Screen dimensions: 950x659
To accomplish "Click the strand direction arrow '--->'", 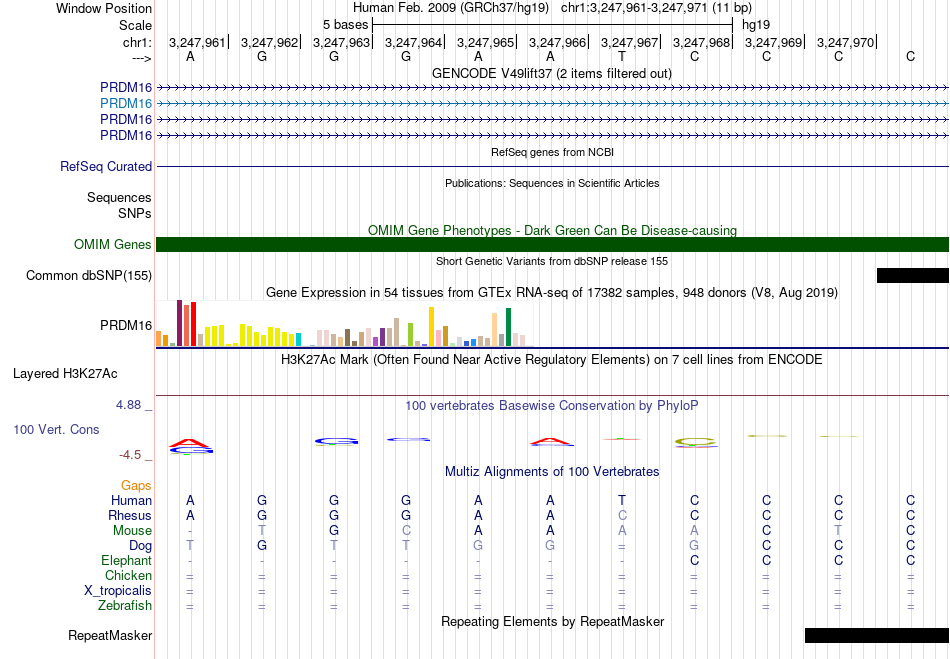I will point(141,58).
